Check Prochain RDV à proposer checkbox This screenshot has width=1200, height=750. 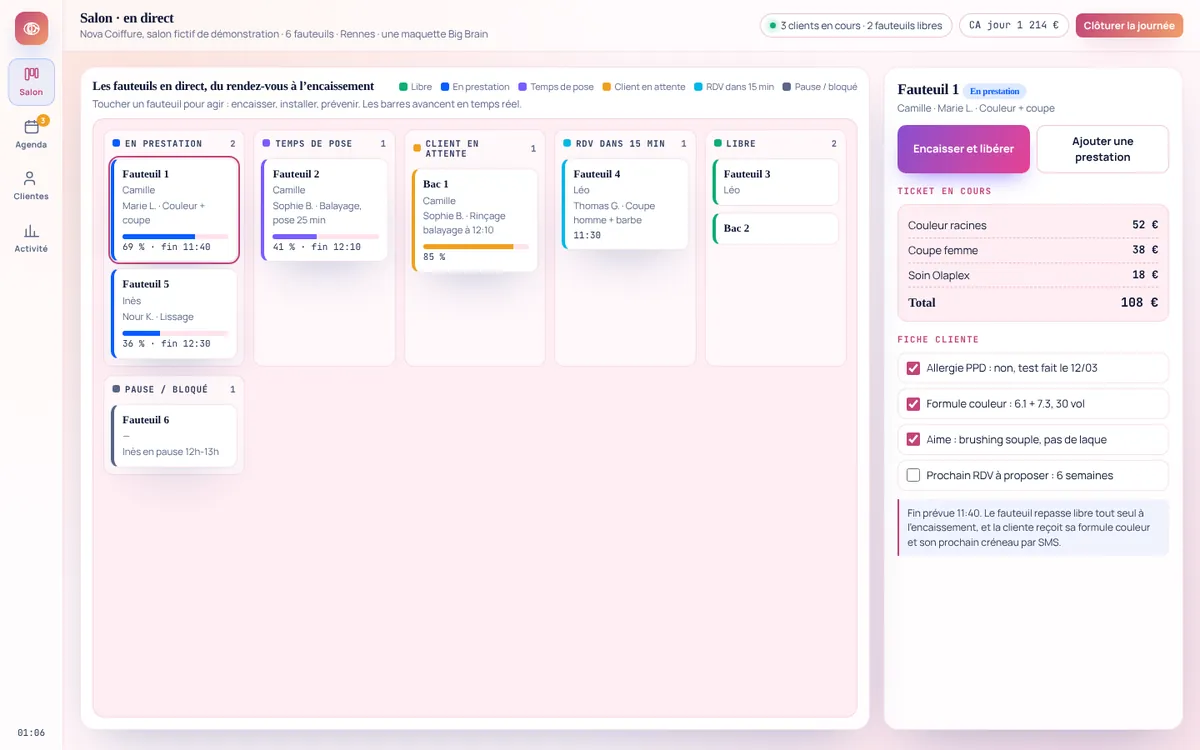913,475
